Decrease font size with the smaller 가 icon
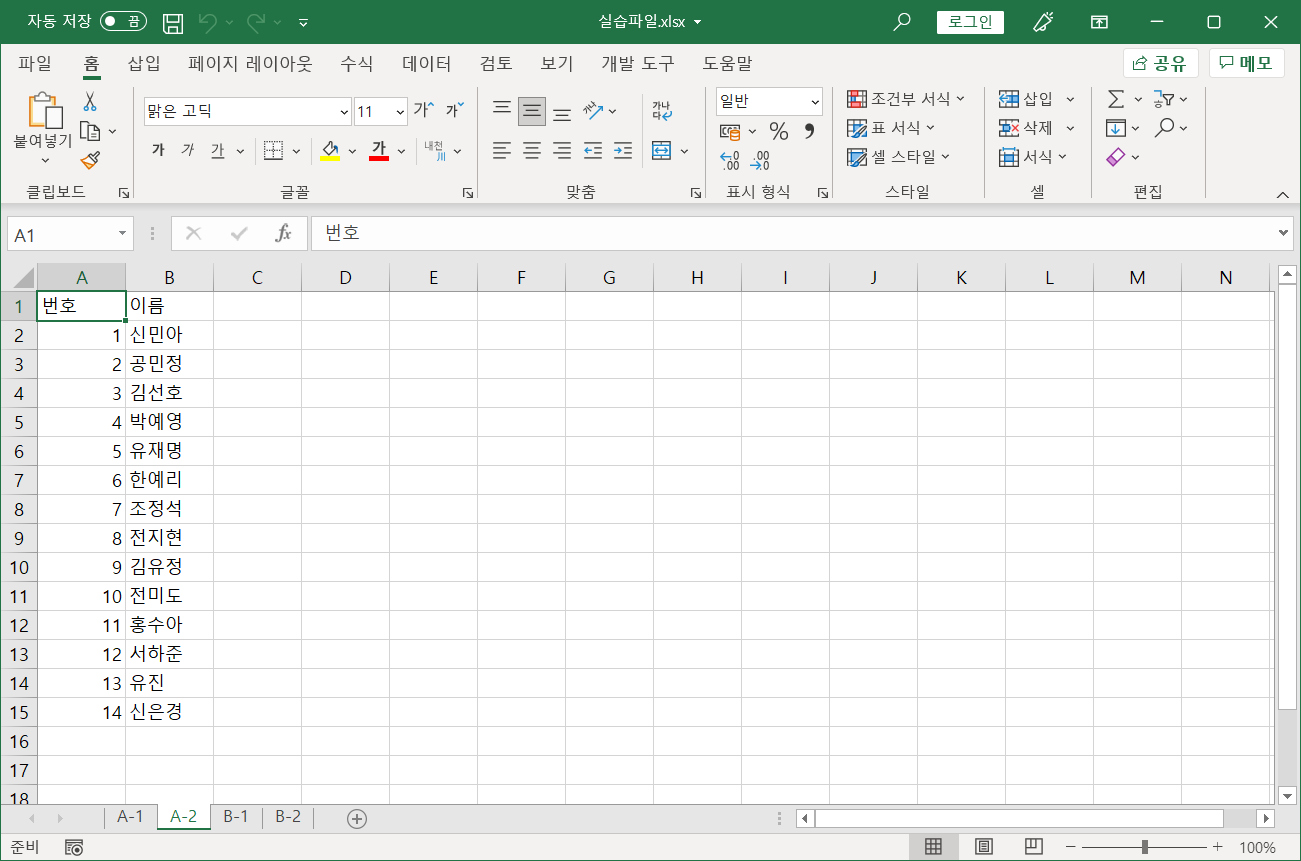Screen dimensions: 1301x861 tap(455, 110)
